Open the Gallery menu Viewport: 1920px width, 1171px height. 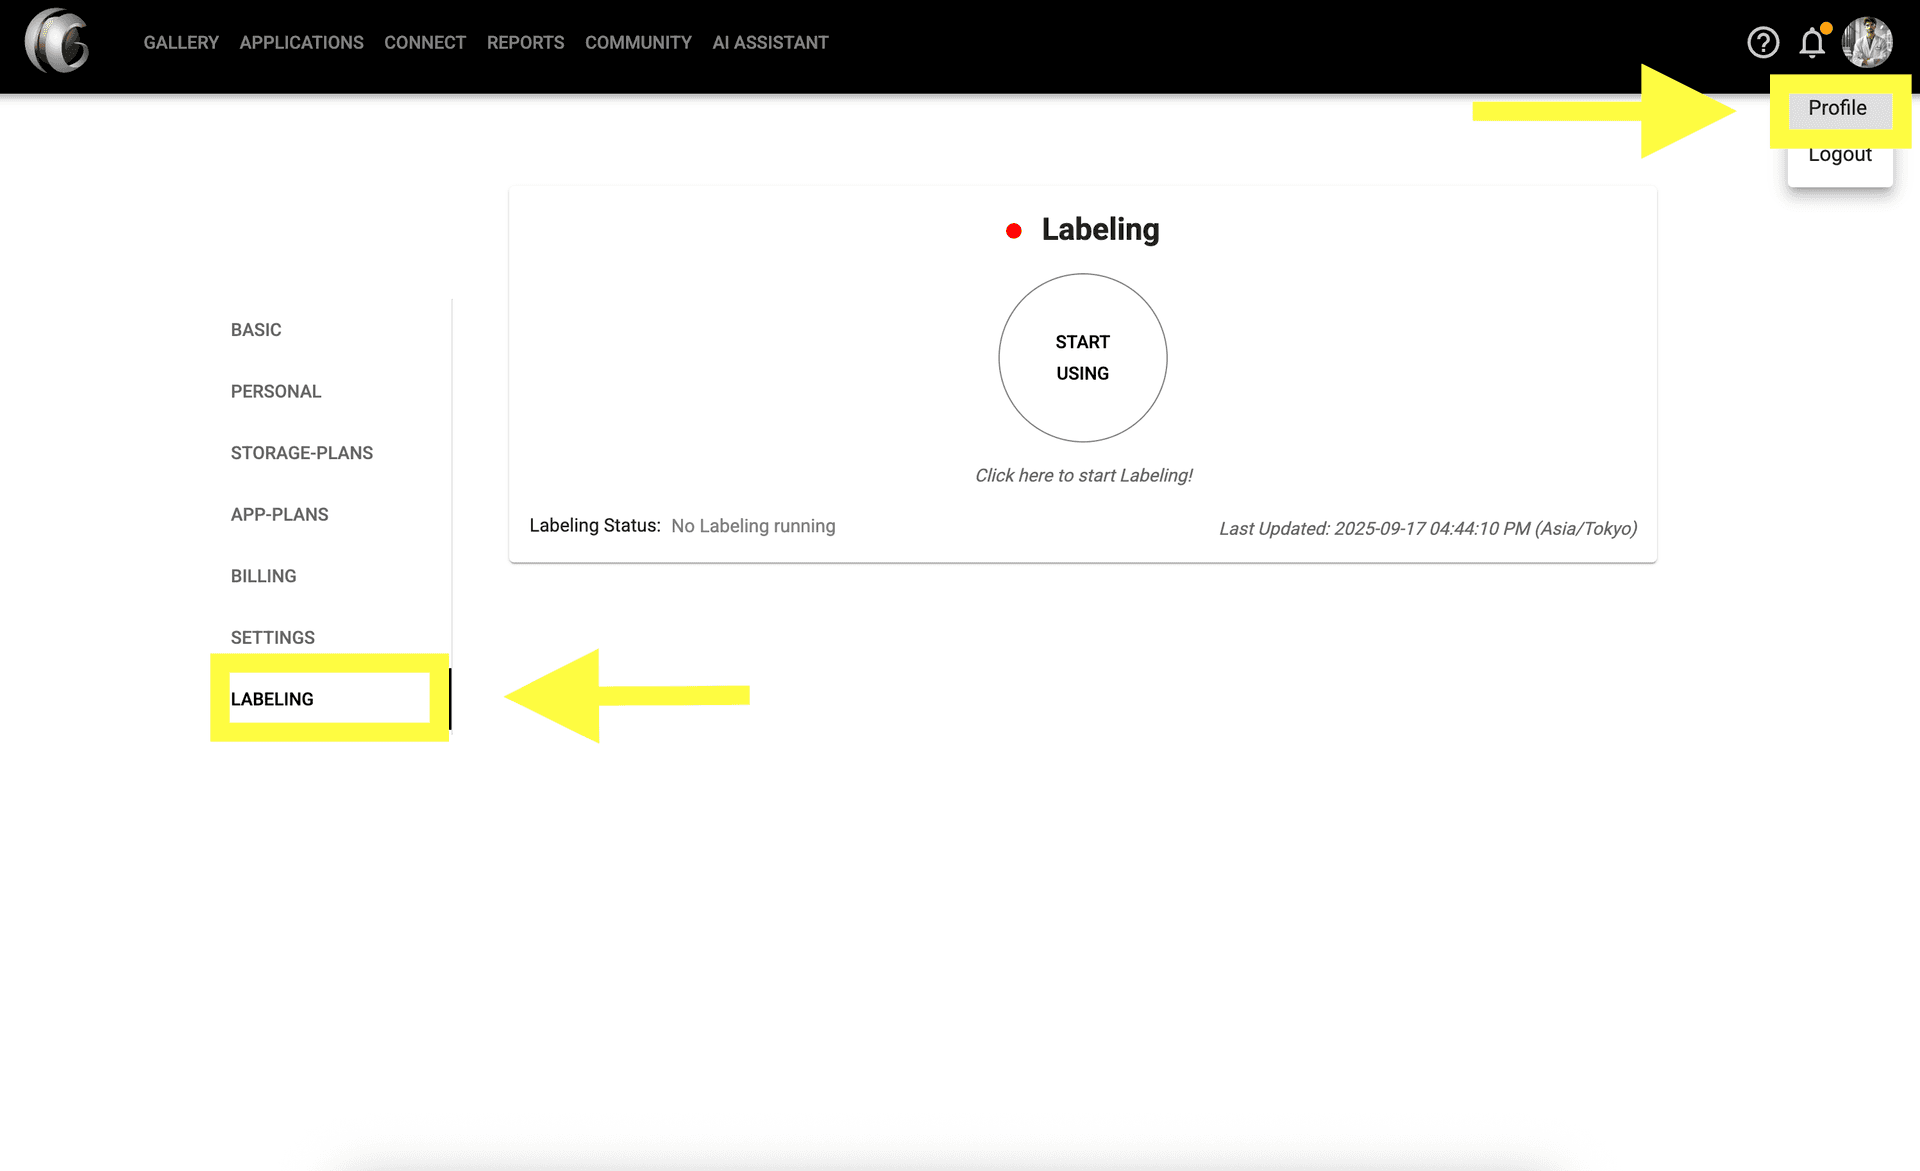[181, 43]
